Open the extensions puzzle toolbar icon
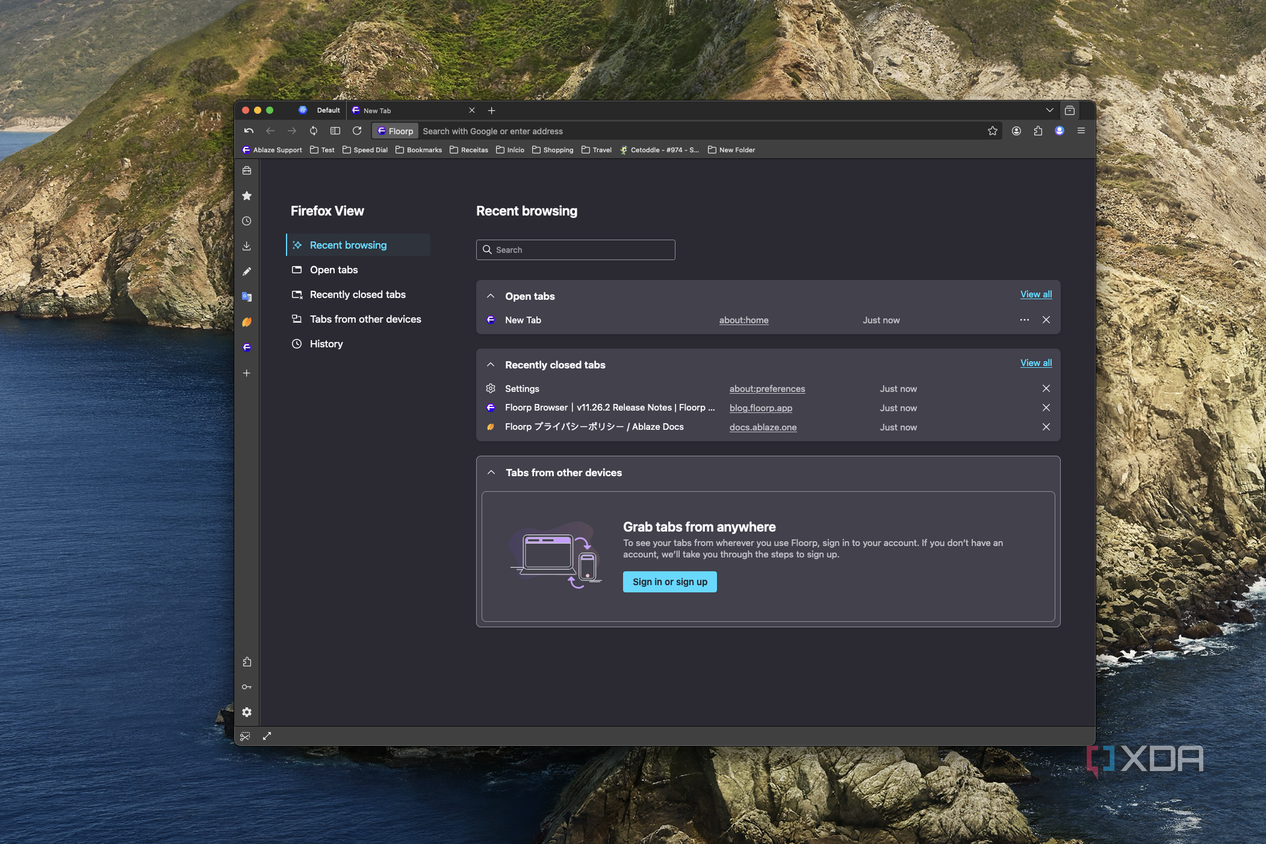Viewport: 1266px width, 844px height. [1038, 131]
